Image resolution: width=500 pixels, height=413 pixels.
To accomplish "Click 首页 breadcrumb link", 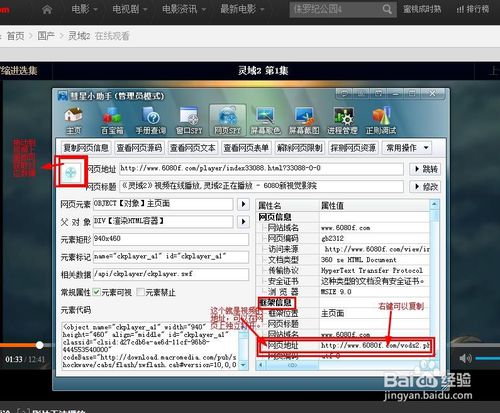I will tap(16, 36).
